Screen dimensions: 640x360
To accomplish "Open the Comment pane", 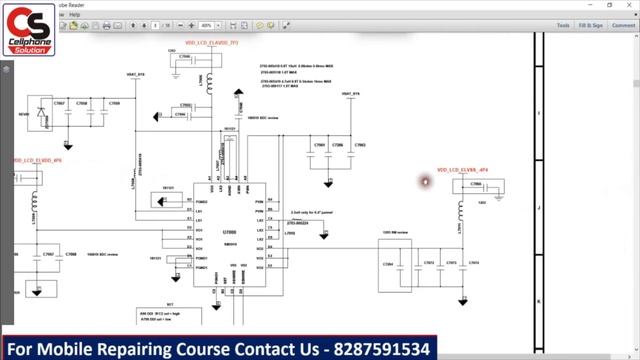I will coord(623,25).
